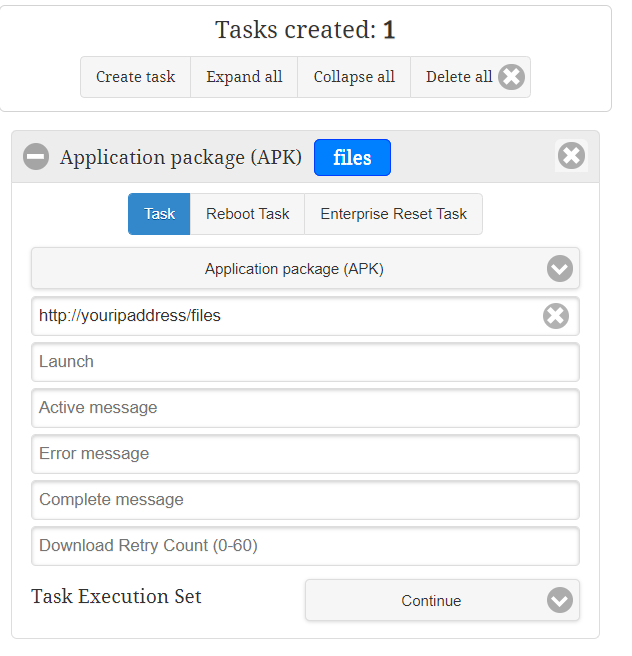Expand all tasks
The height and width of the screenshot is (656, 632).
click(x=244, y=77)
